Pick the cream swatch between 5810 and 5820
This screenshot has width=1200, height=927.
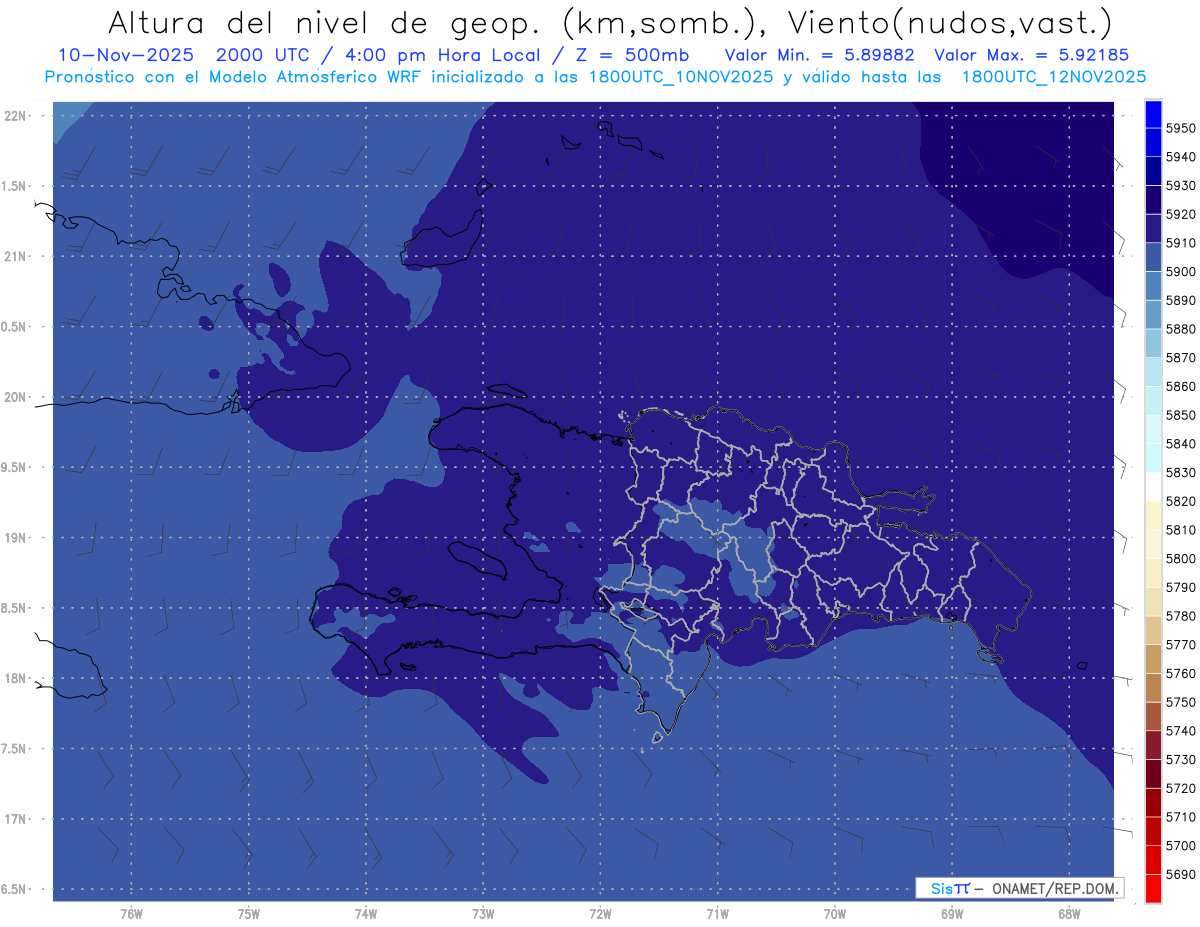(x=1153, y=515)
